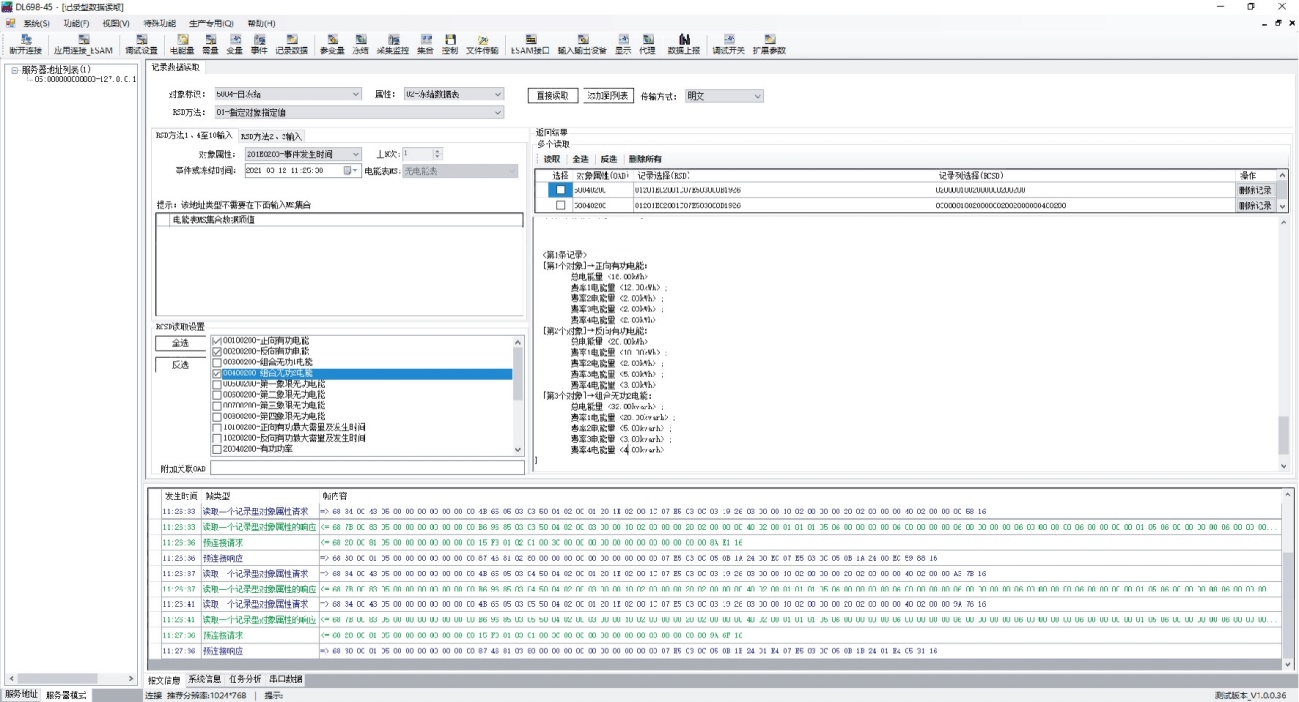Uncheck 00100200-正向有功电能 checkbox
The image size is (1299, 702).
[217, 342]
